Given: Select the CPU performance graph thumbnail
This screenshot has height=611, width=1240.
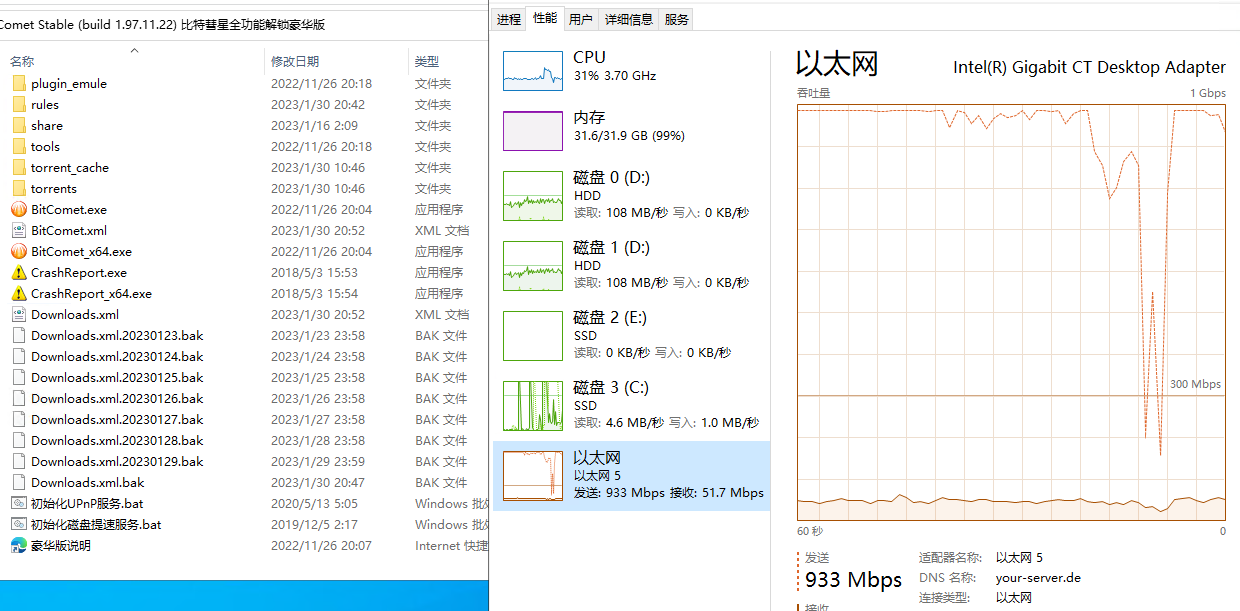Looking at the screenshot, I should coord(533,71).
